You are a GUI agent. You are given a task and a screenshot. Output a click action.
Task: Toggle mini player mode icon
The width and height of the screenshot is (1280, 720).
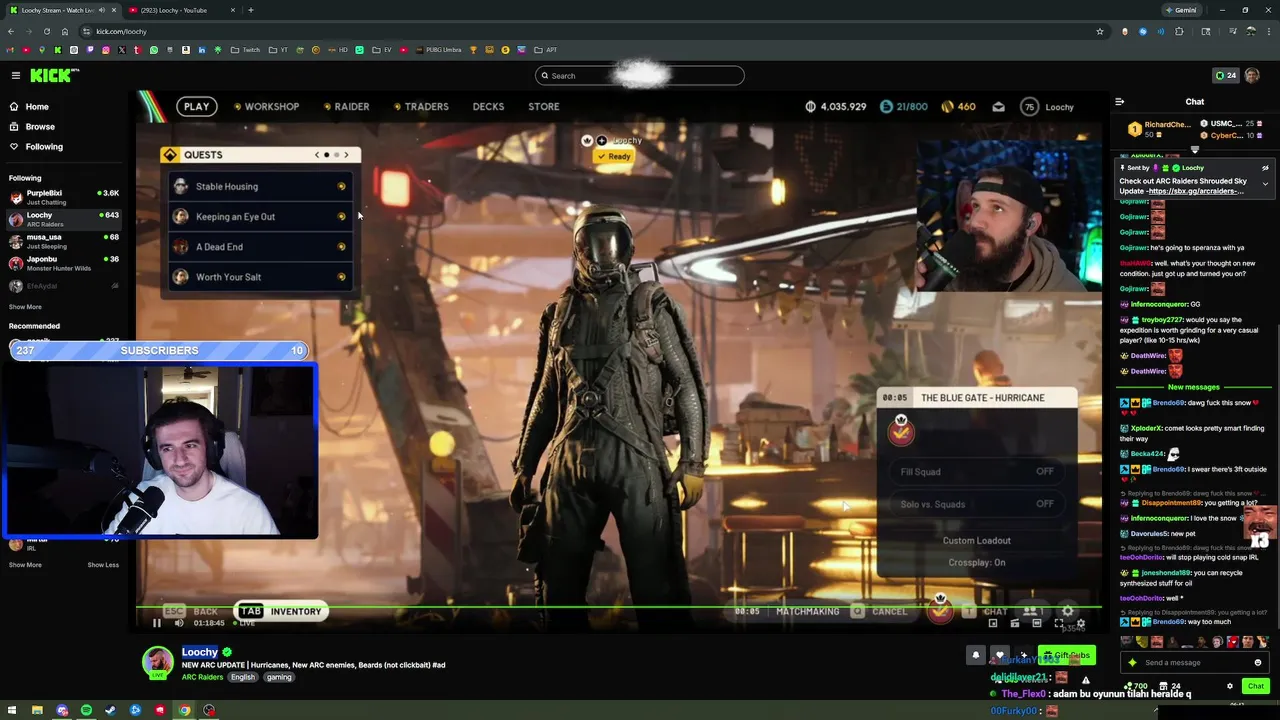pyautogui.click(x=993, y=623)
